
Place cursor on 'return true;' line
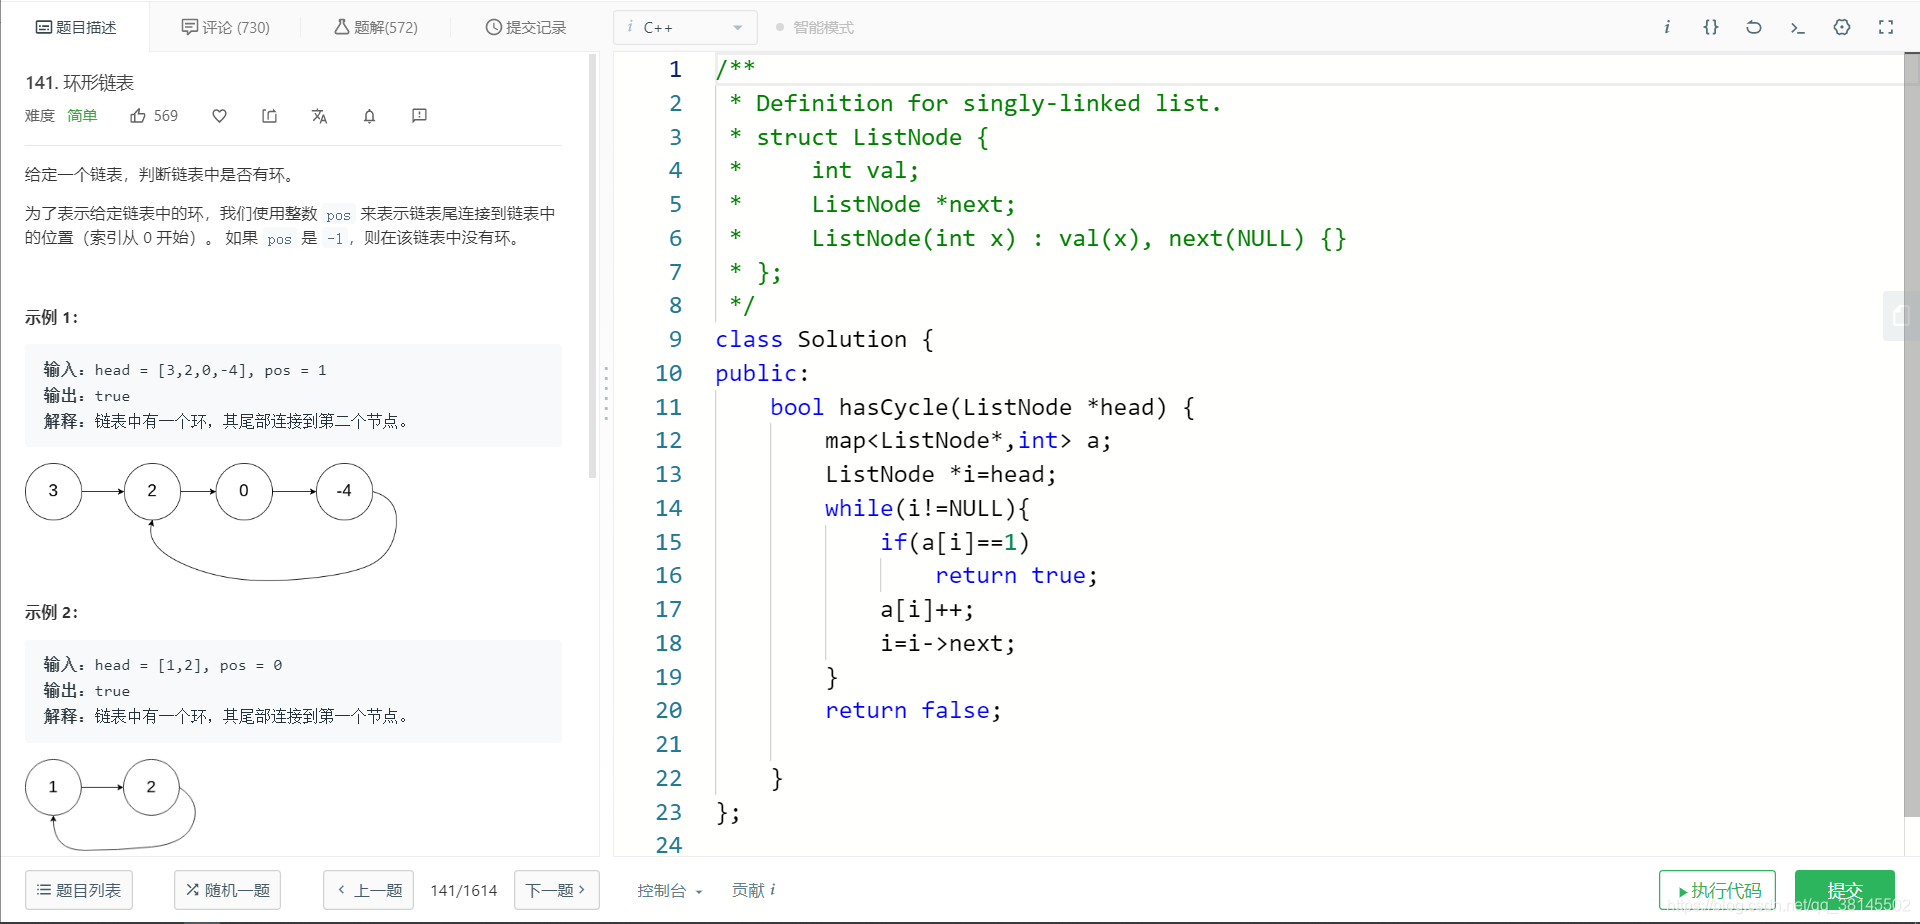(1016, 576)
